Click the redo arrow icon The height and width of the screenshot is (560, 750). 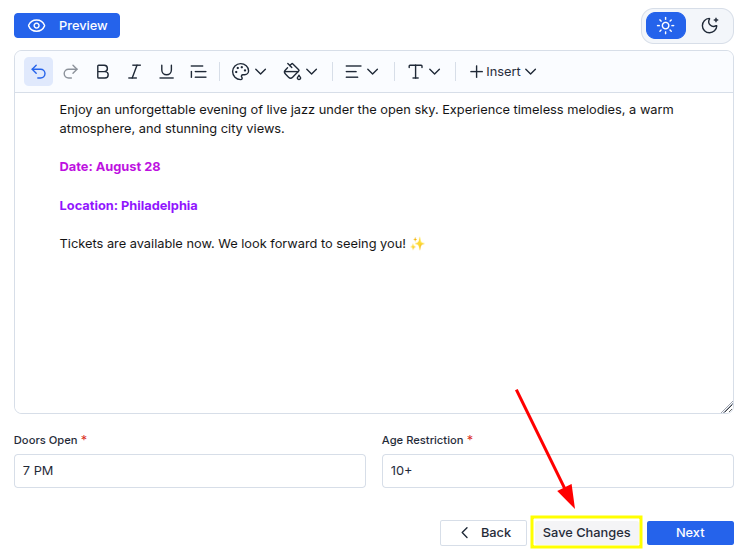click(x=70, y=72)
